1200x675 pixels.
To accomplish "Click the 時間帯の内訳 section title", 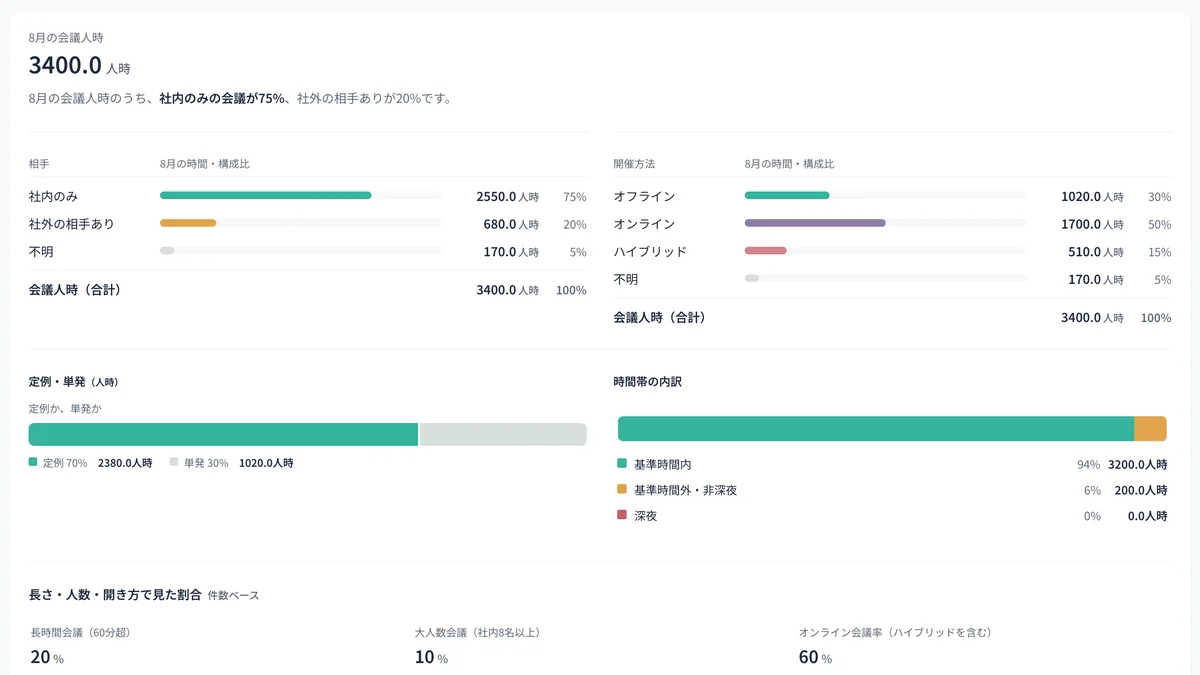I will click(648, 382).
